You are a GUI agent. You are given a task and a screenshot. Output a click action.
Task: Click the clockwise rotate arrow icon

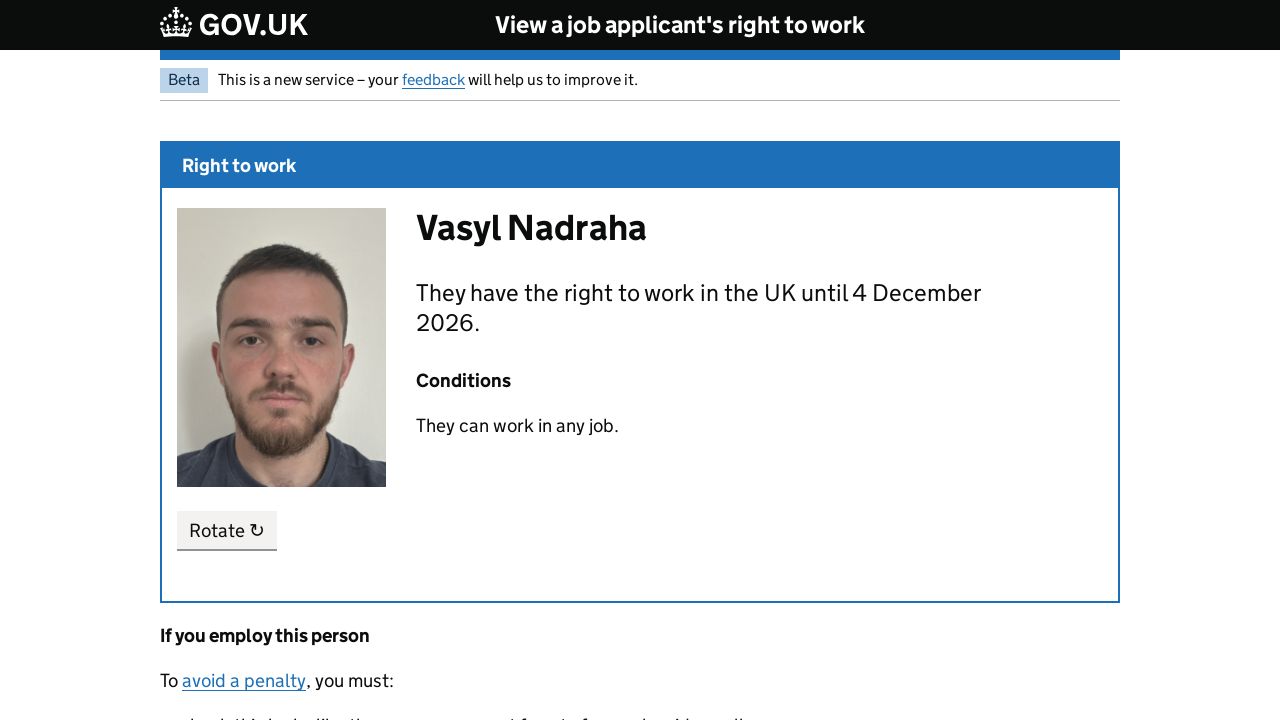click(257, 531)
